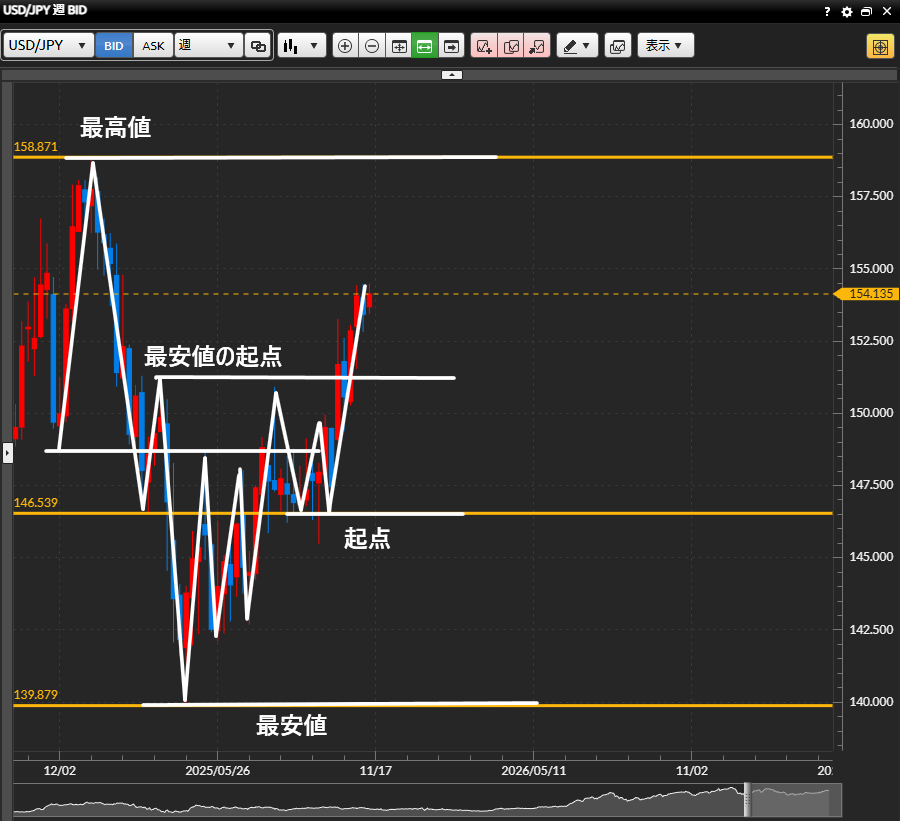Image resolution: width=900 pixels, height=821 pixels.
Task: Click the duplicate chart icon
Action: [x=511, y=46]
